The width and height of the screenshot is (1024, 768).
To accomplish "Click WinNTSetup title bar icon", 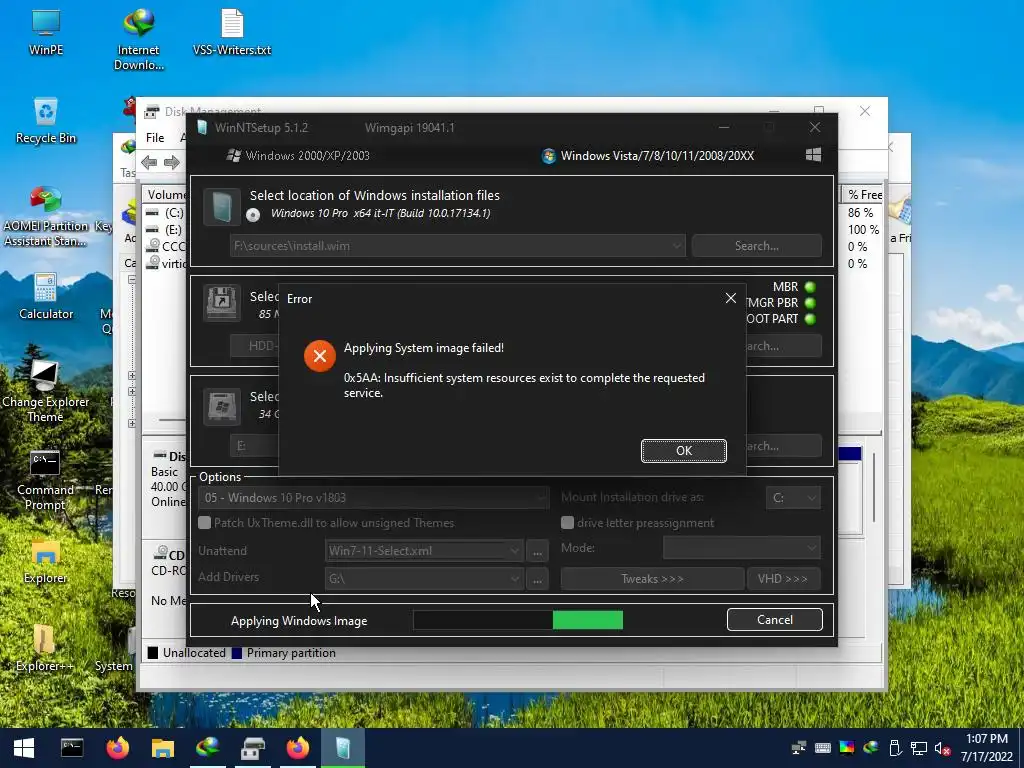I will click(202, 127).
